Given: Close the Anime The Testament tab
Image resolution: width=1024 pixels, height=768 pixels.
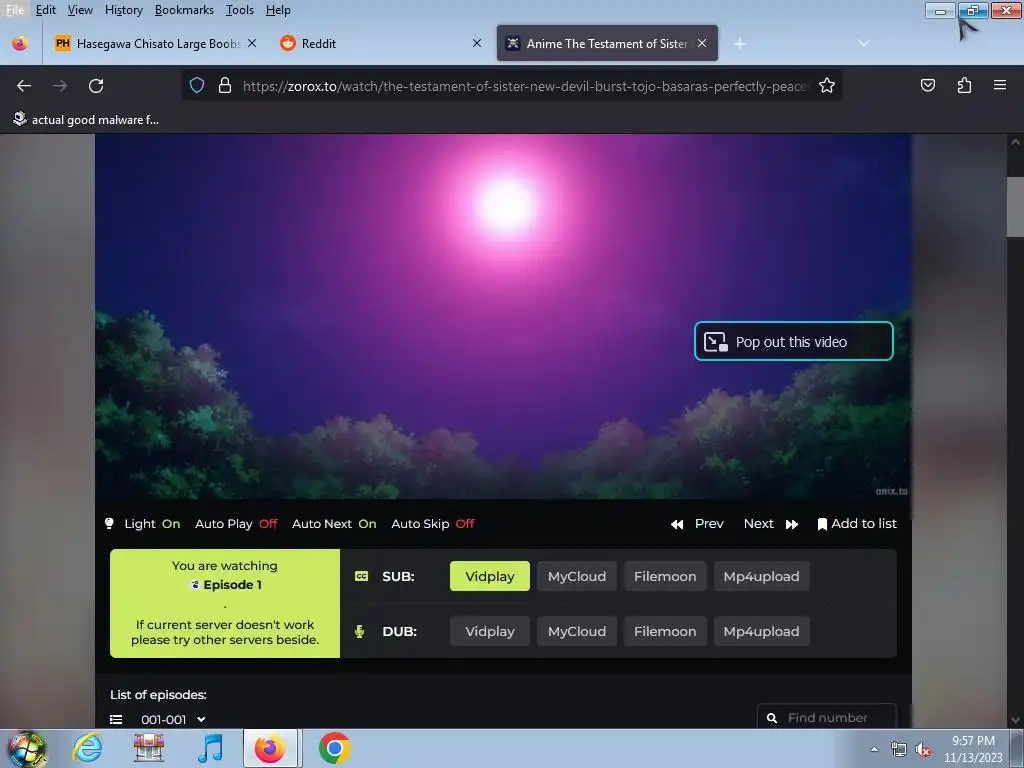Looking at the screenshot, I should pos(702,43).
